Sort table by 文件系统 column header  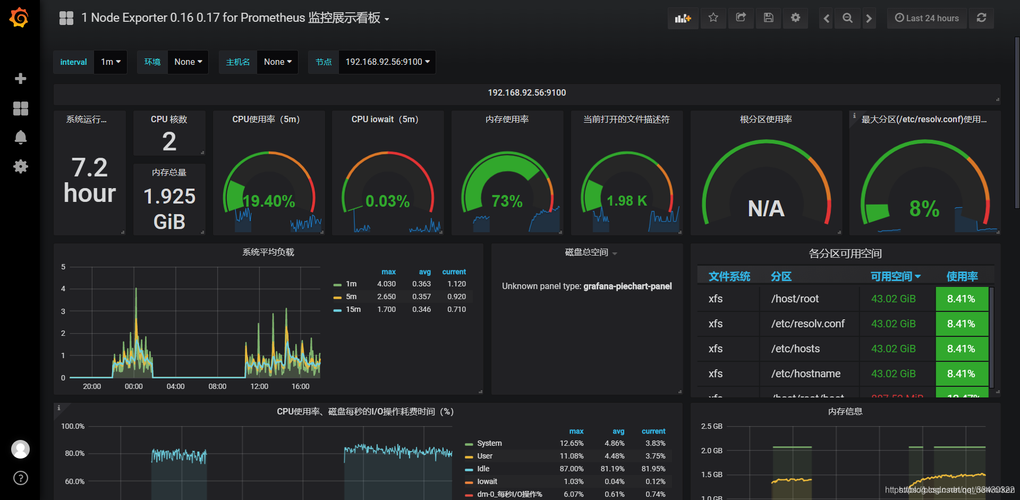point(729,276)
